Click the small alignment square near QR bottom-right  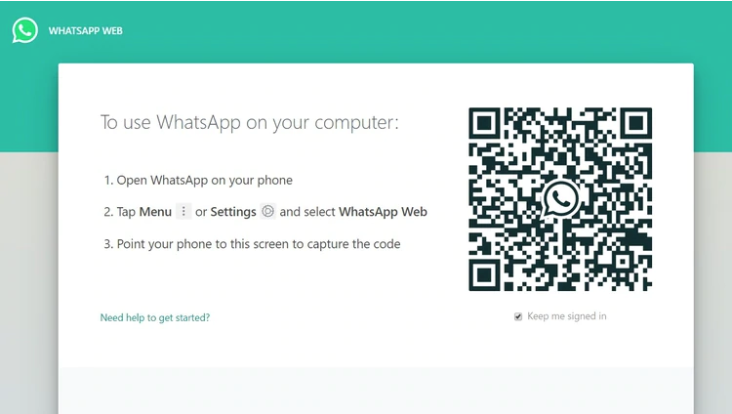tap(623, 262)
